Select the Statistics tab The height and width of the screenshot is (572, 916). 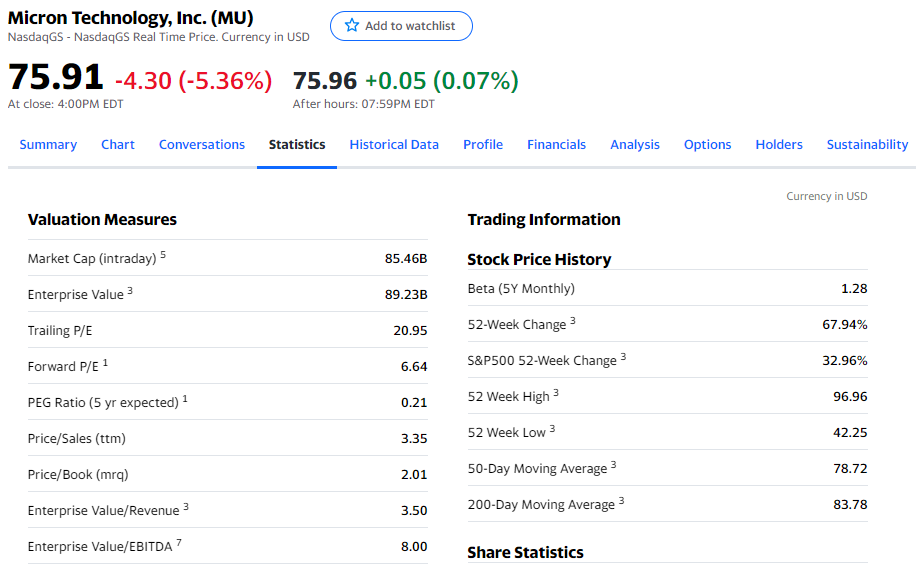[297, 144]
